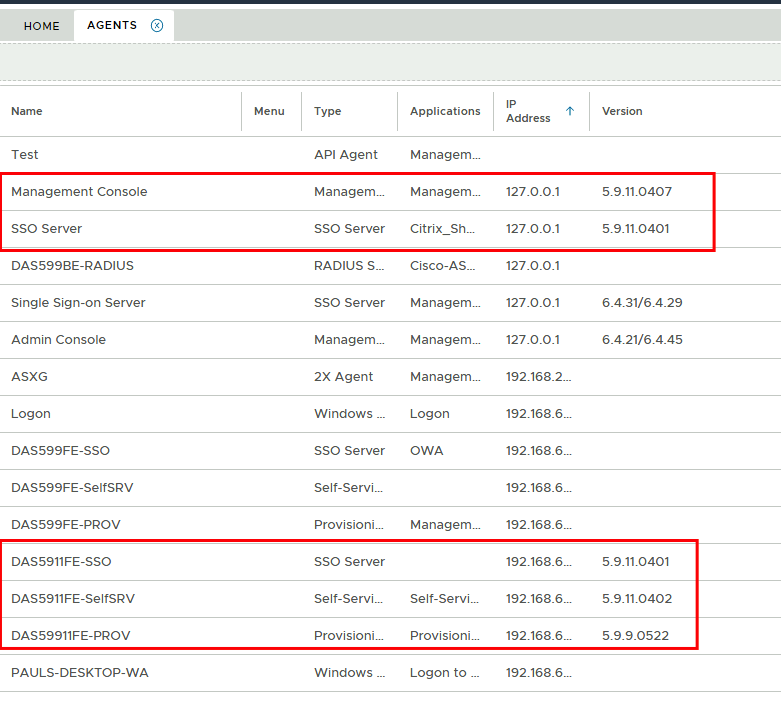Screen dimensions: 781x723
Task: Select the Logon agent entry
Action: (x=31, y=414)
